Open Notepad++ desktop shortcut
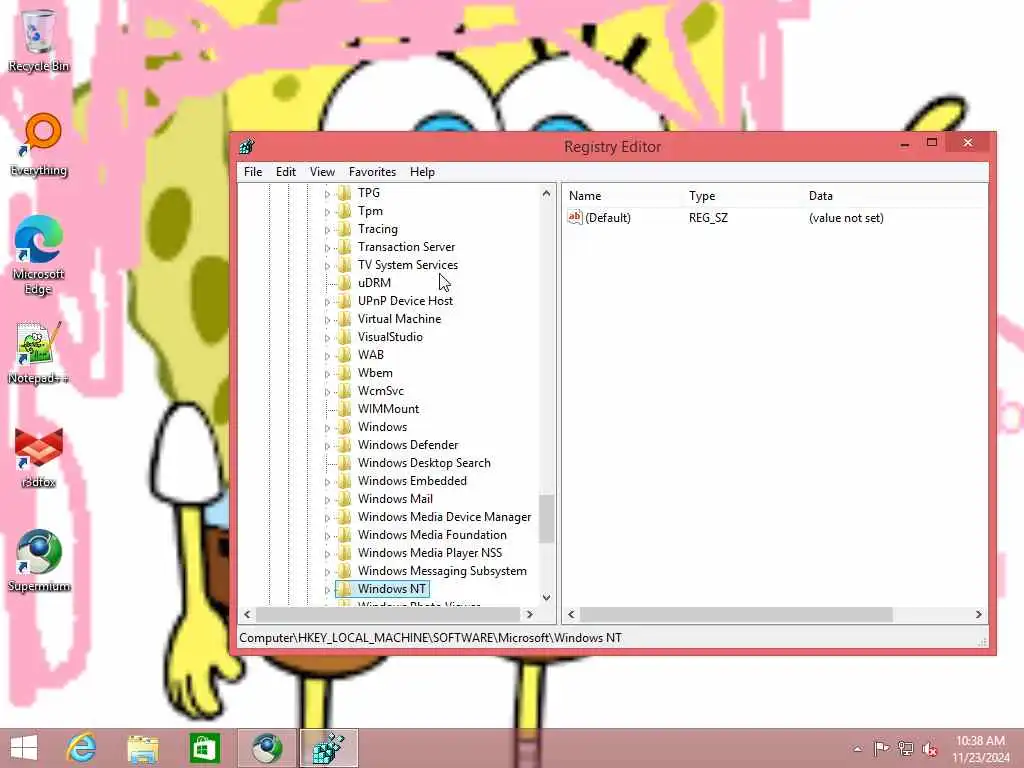This screenshot has width=1024, height=768. click(x=39, y=353)
